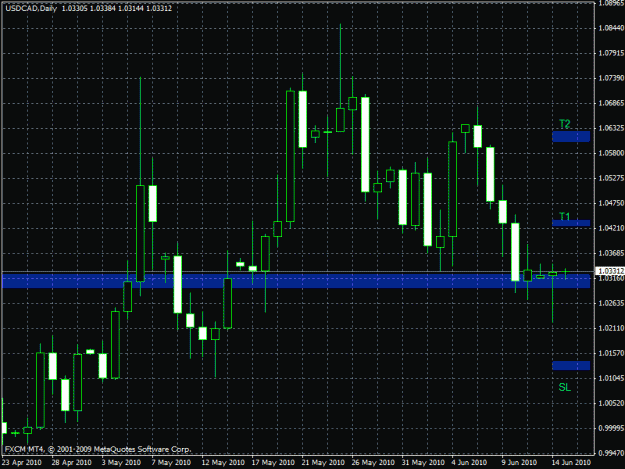
Task: Click the T1 target label
Action: tap(564, 216)
